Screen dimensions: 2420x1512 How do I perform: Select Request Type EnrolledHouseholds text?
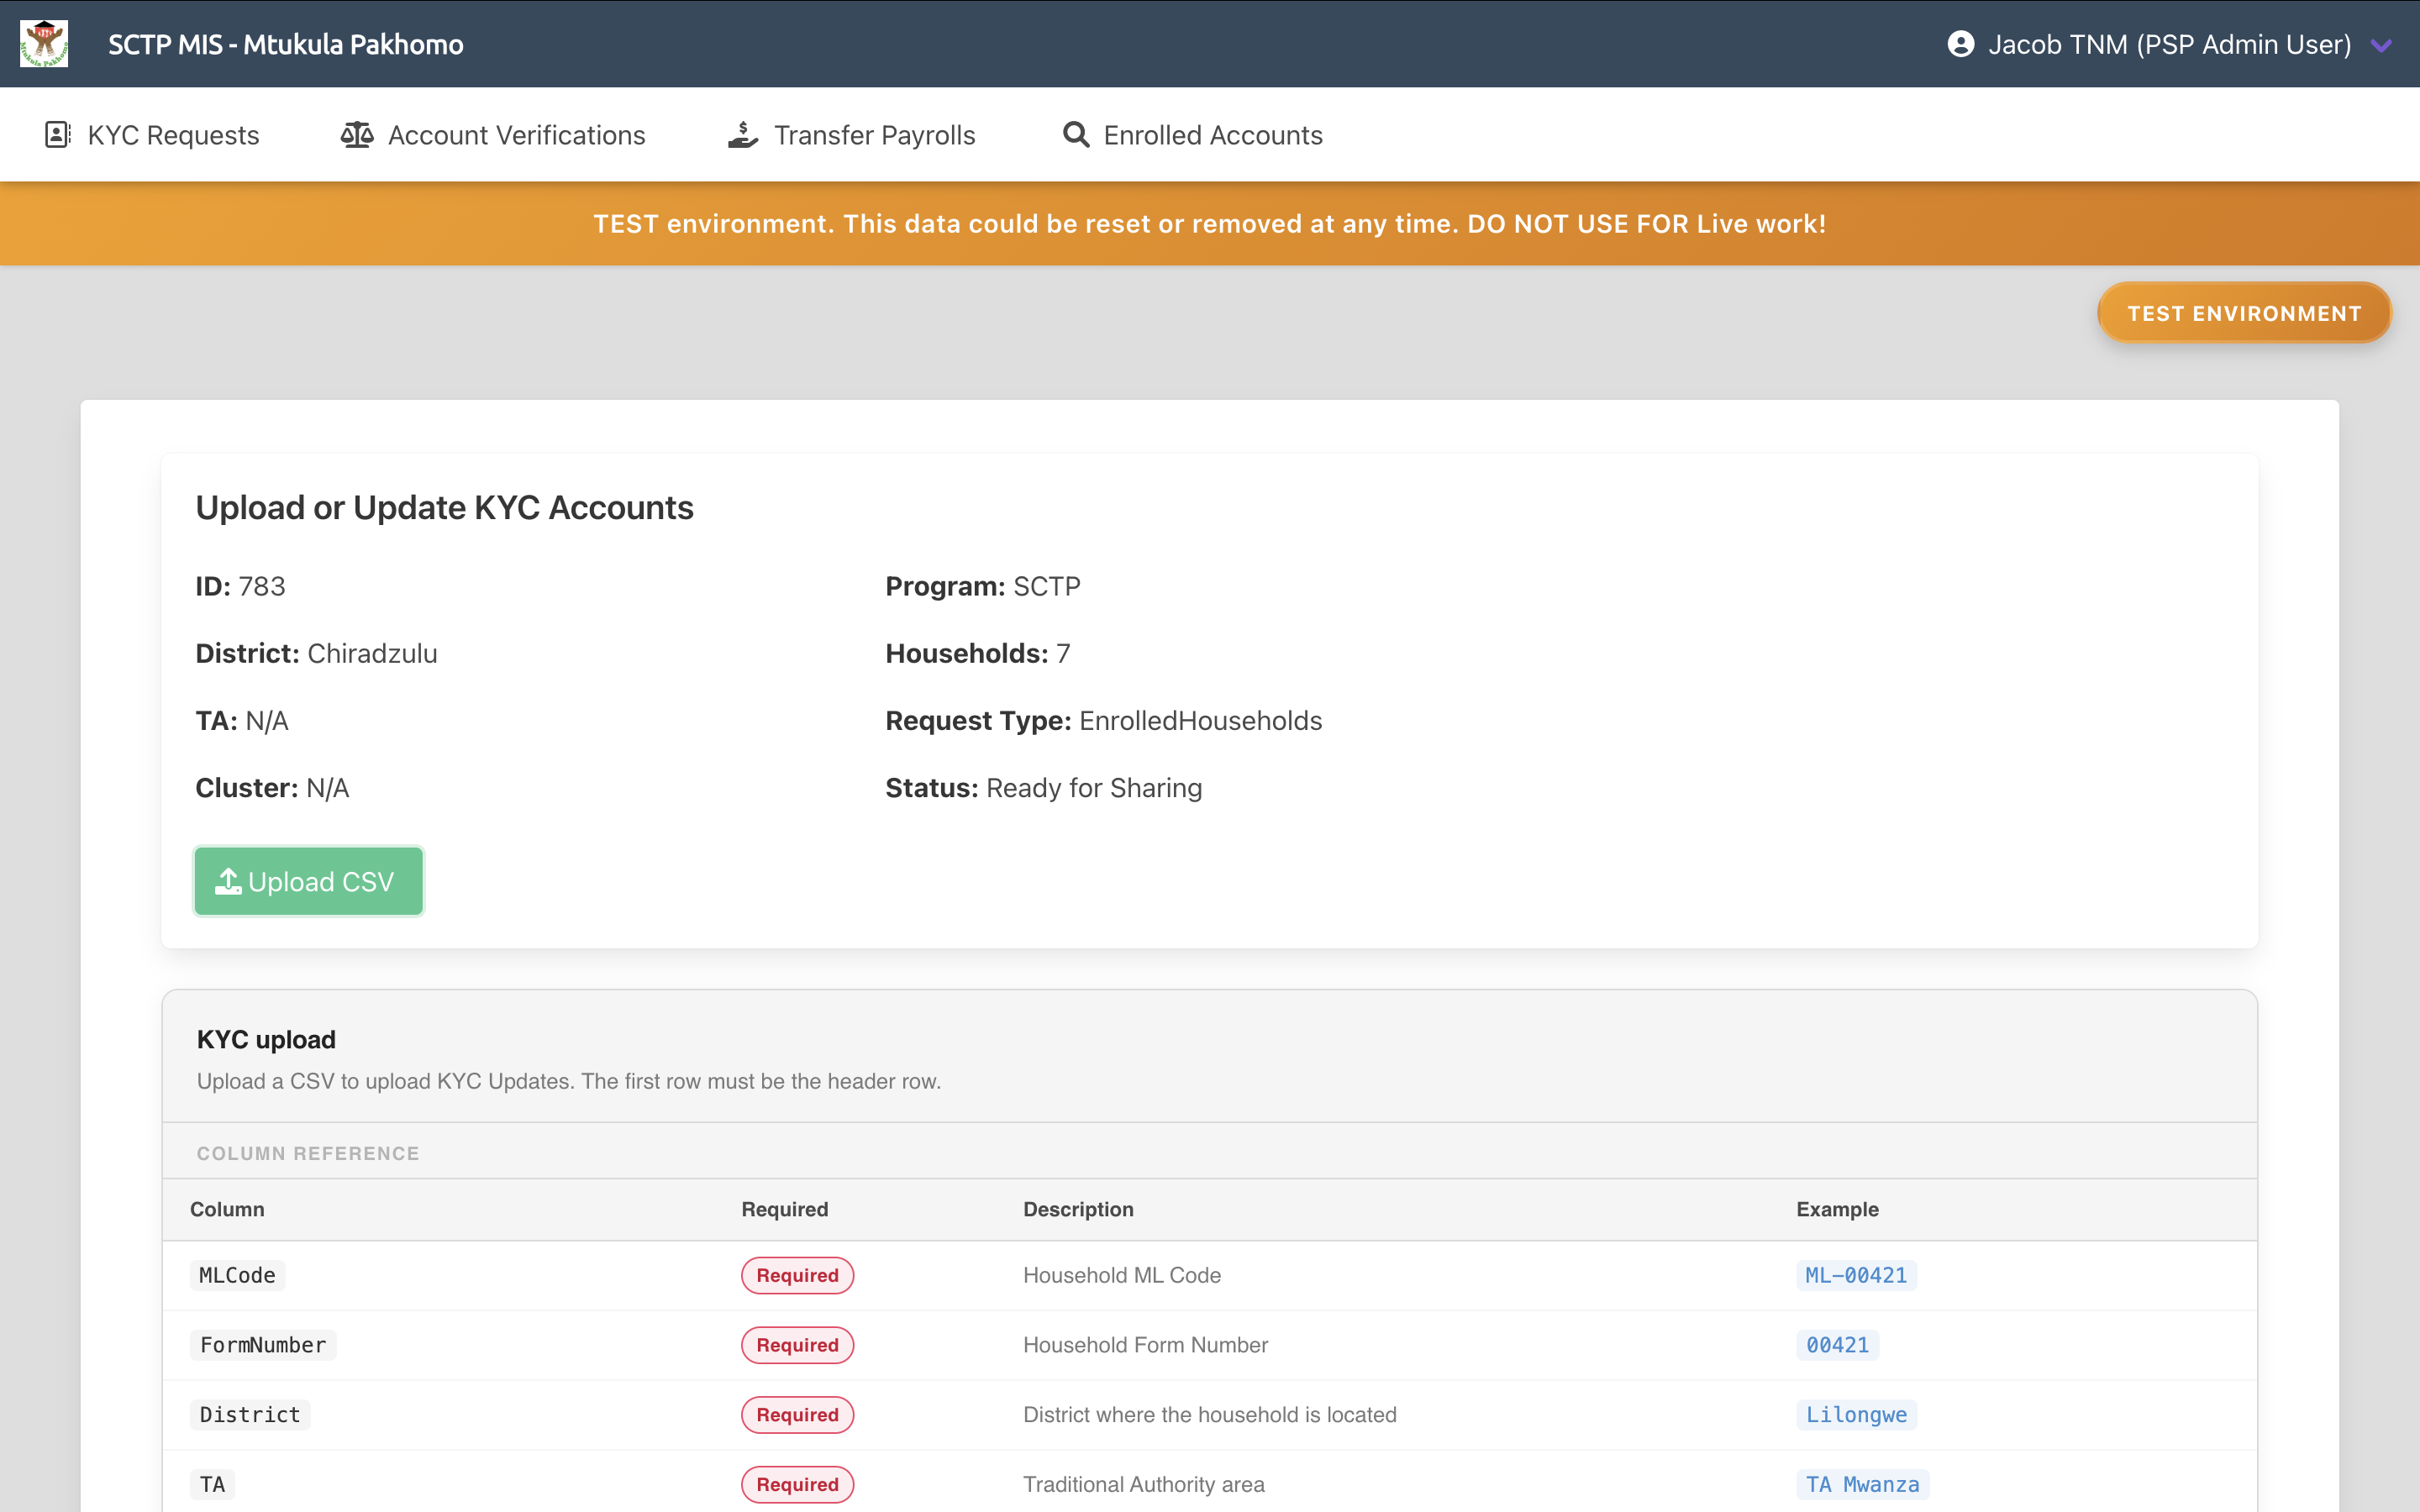(1200, 721)
